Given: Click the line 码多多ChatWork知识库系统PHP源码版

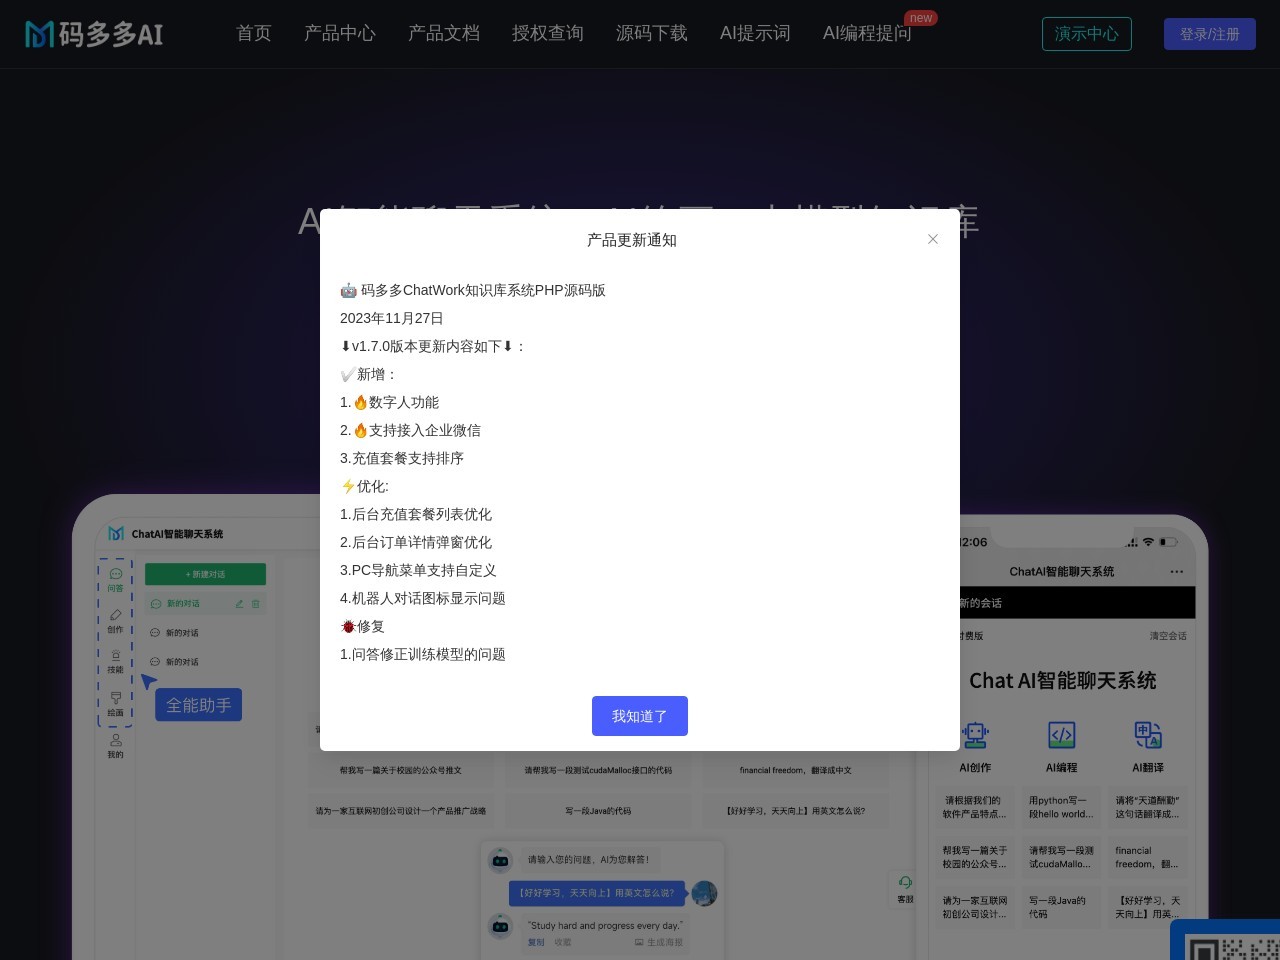Looking at the screenshot, I should (x=473, y=290).
